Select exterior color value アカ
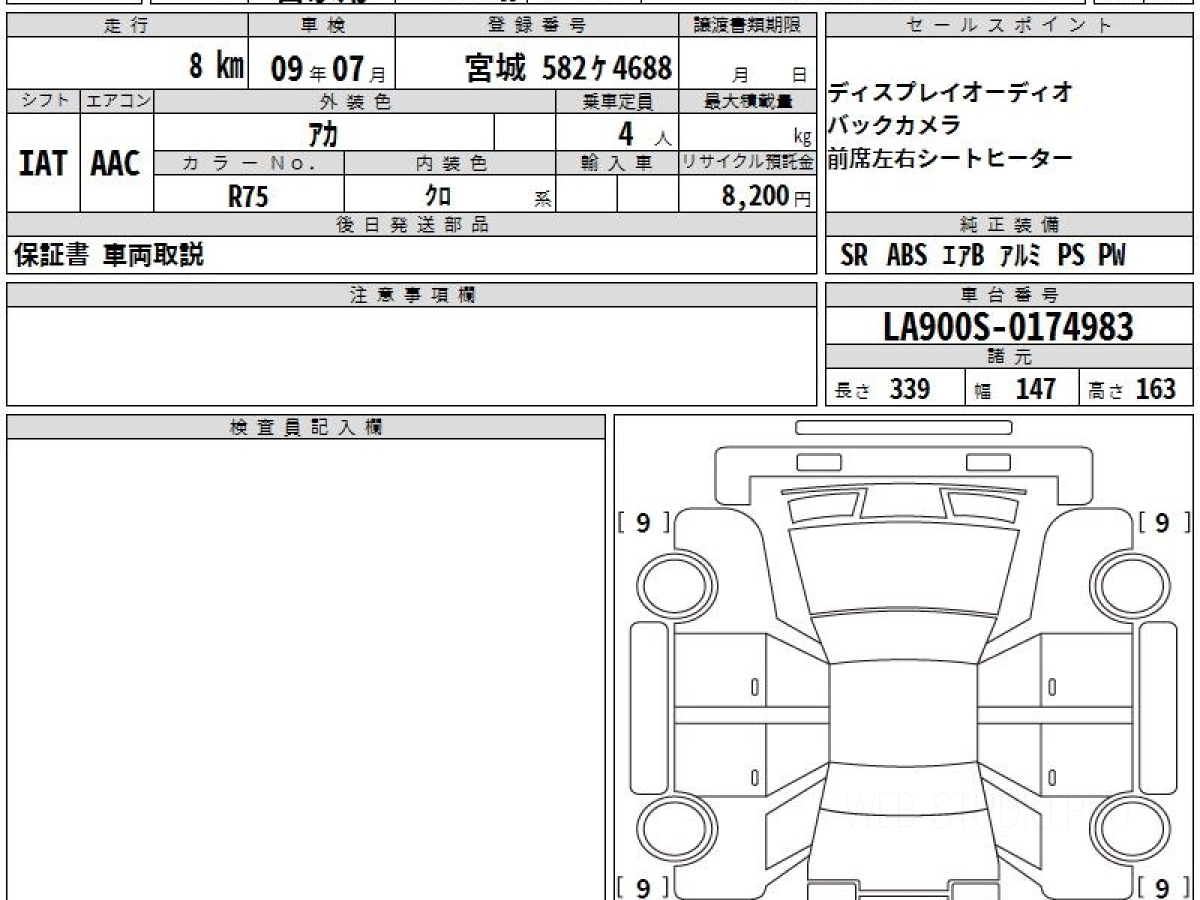Image resolution: width=1200 pixels, height=900 pixels. click(x=322, y=133)
